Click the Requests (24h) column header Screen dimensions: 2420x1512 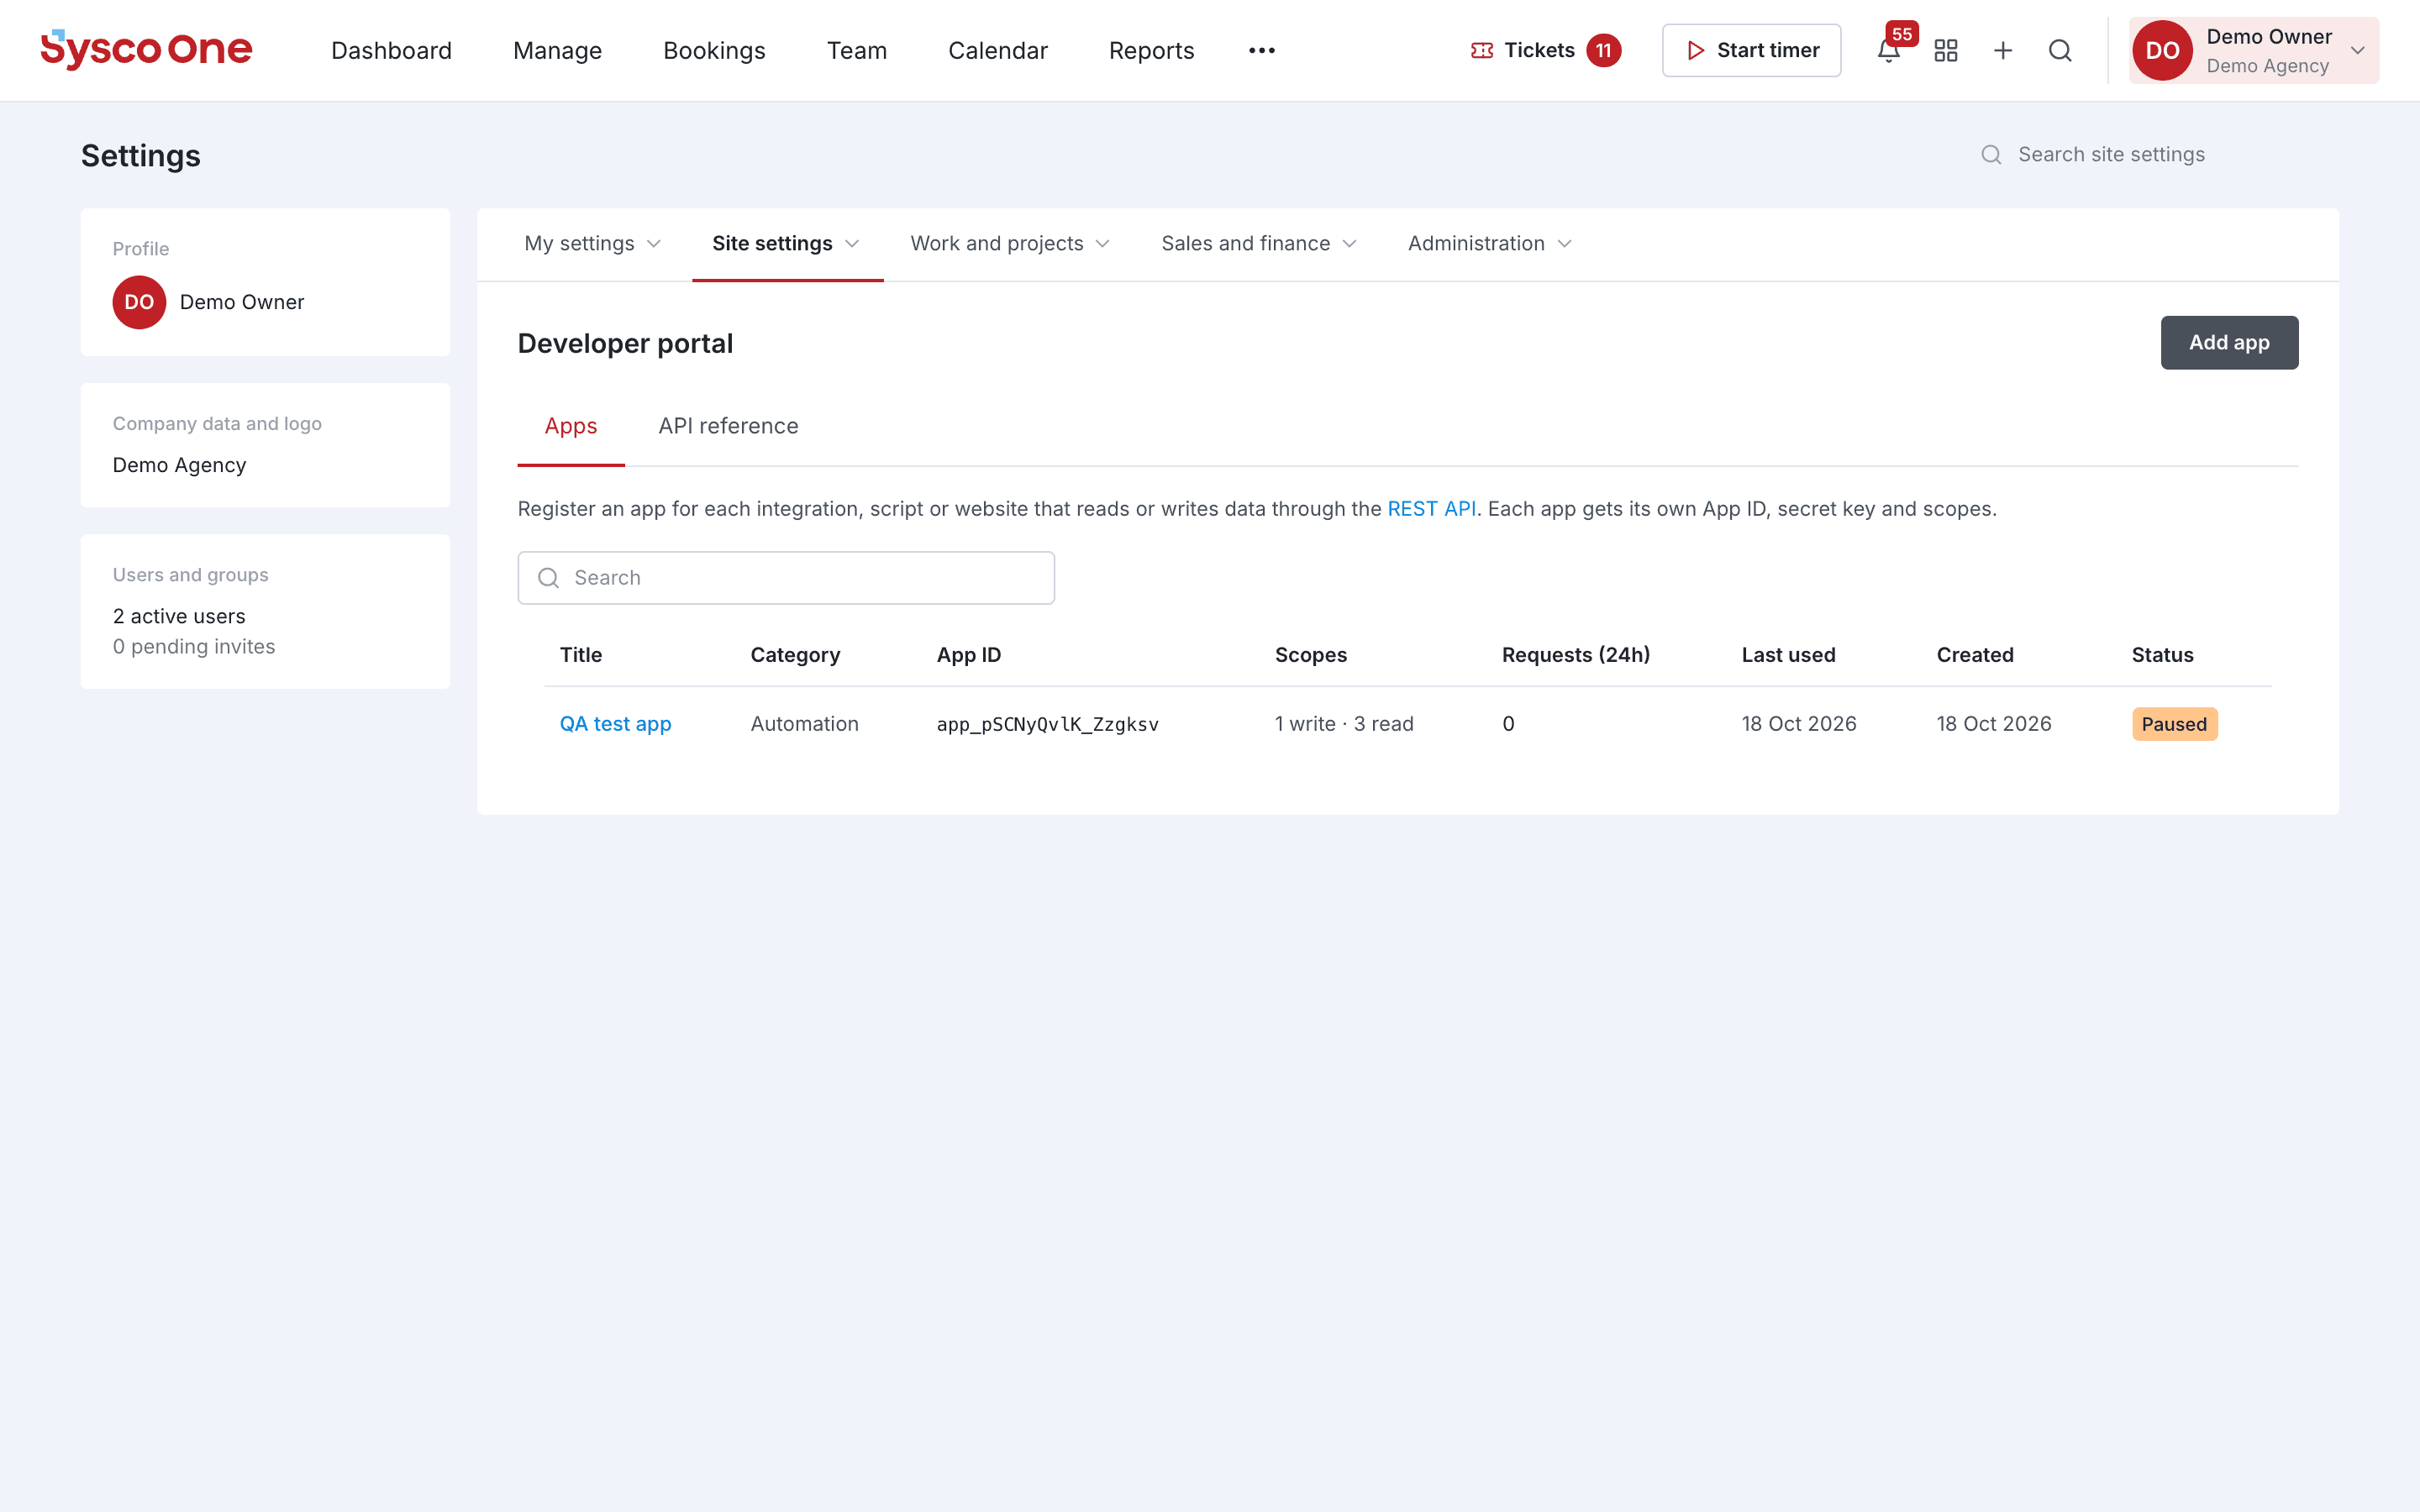coord(1575,655)
